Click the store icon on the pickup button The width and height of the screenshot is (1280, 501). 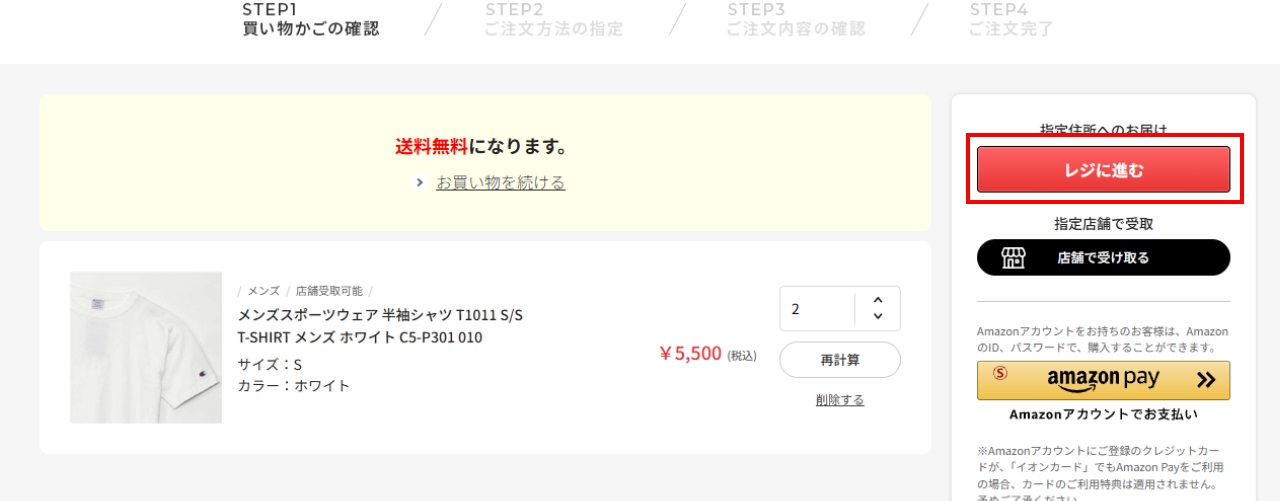coord(1013,258)
